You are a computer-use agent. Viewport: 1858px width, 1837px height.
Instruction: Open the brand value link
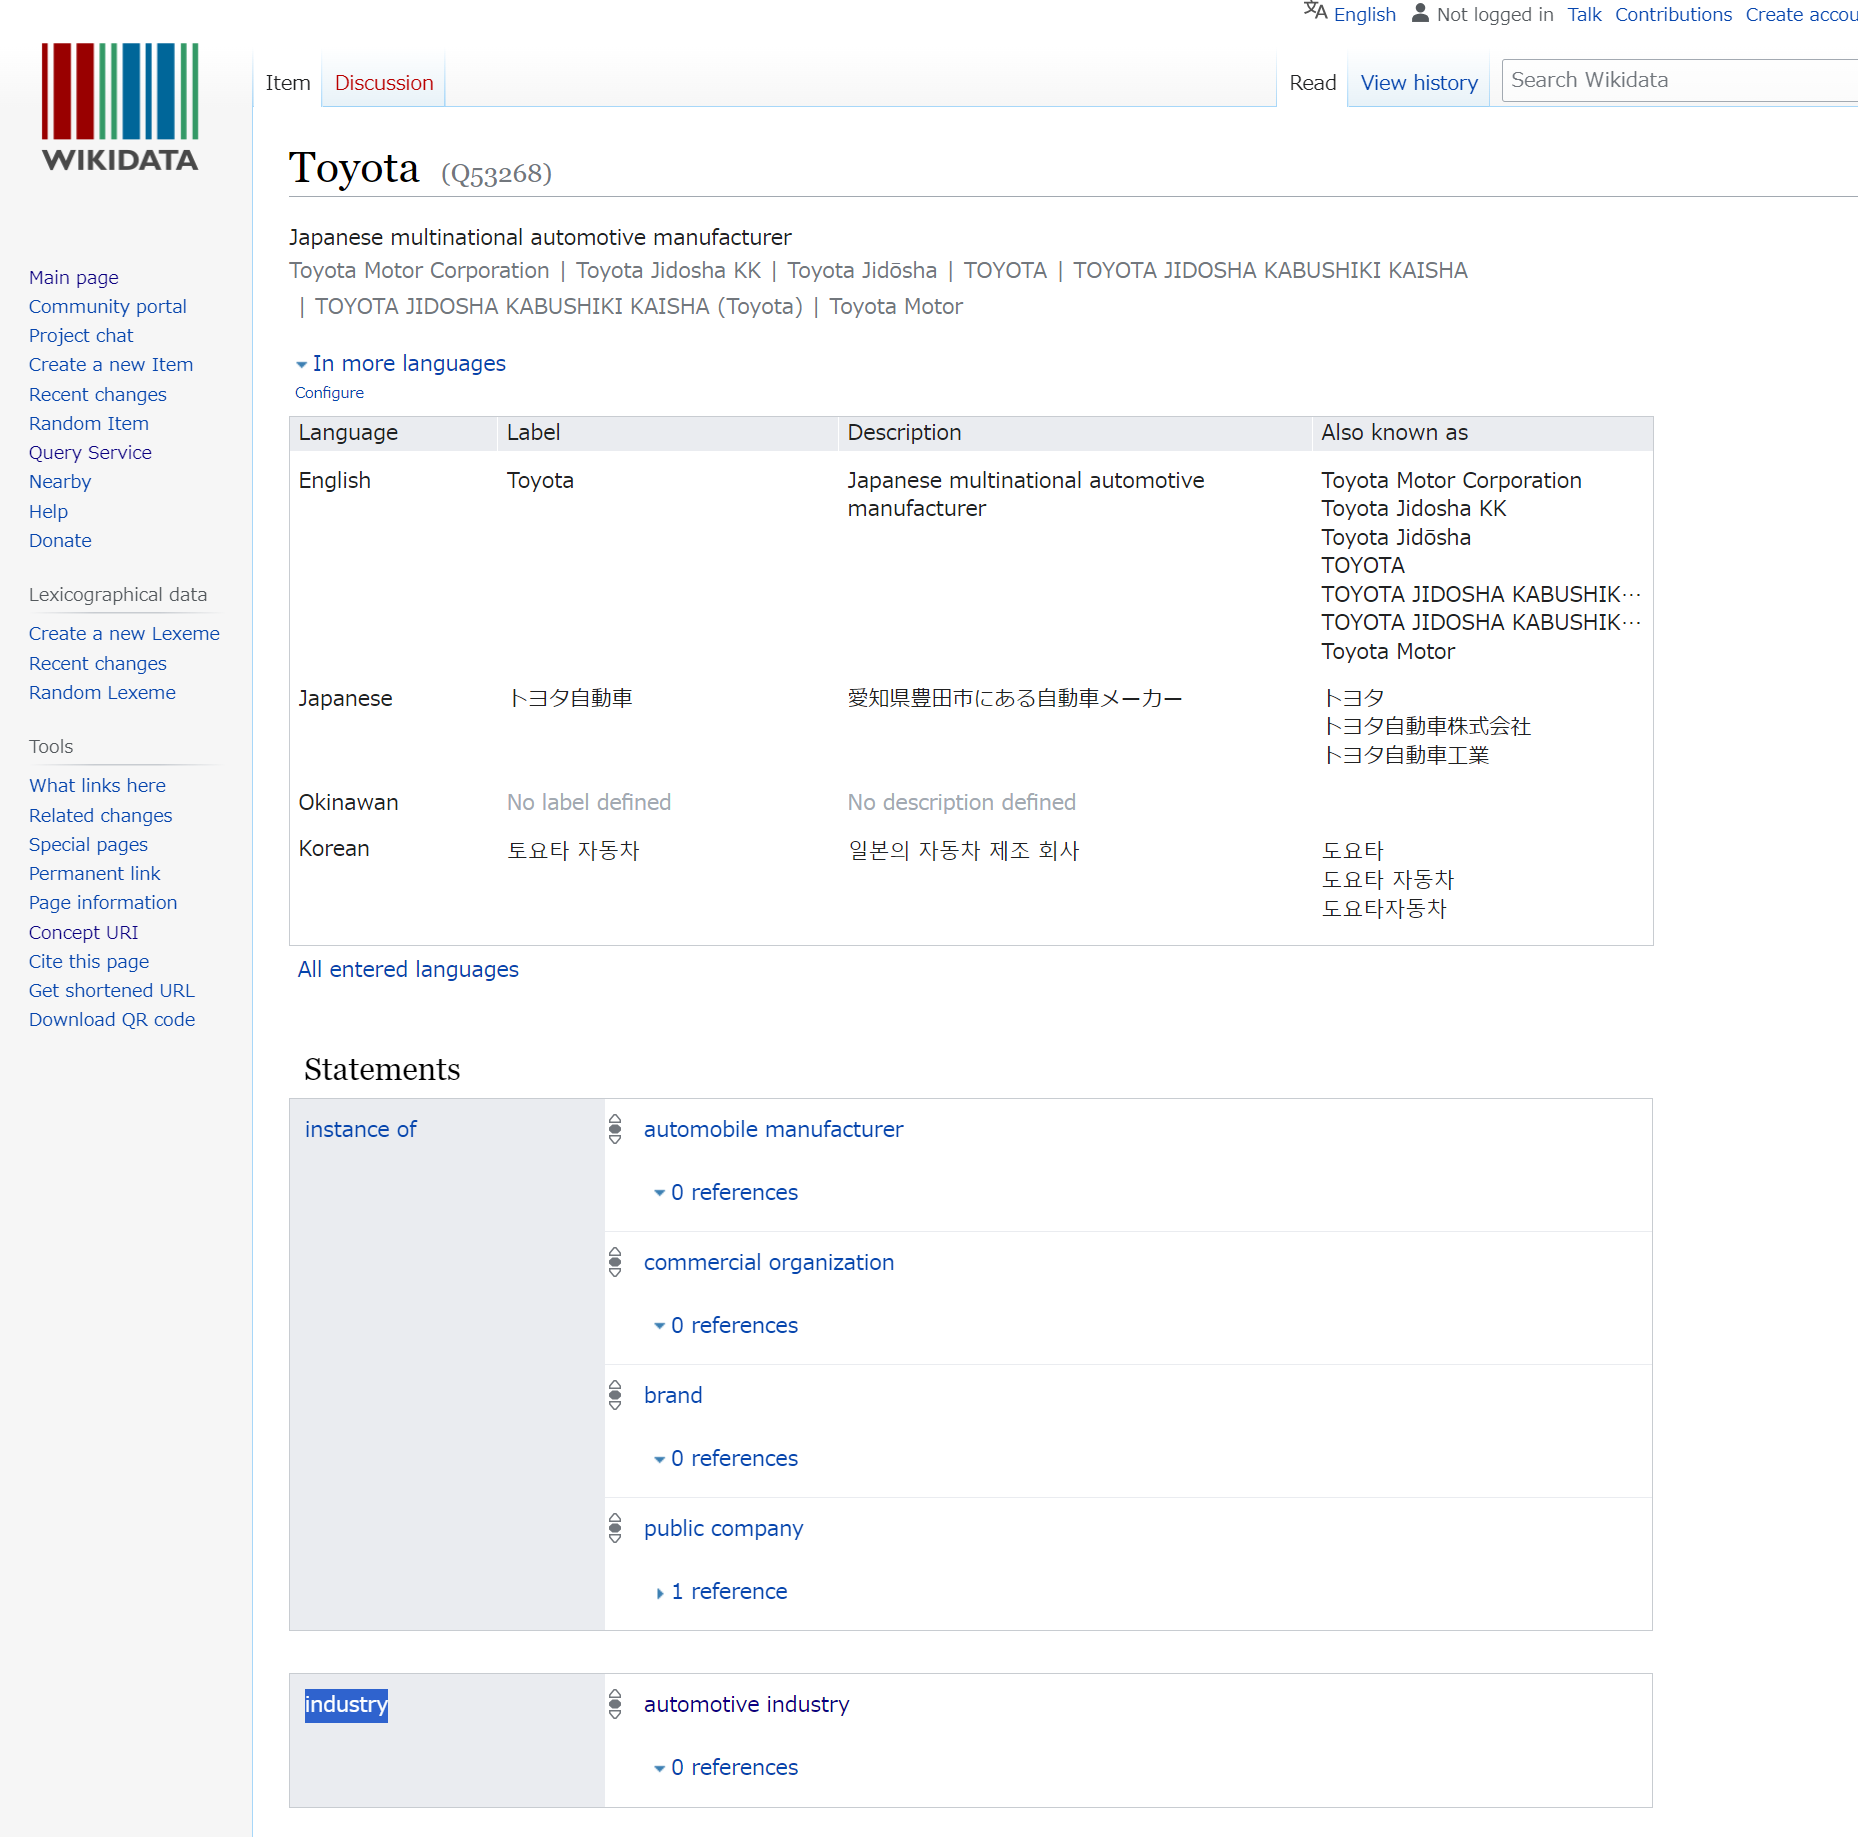pos(673,1395)
